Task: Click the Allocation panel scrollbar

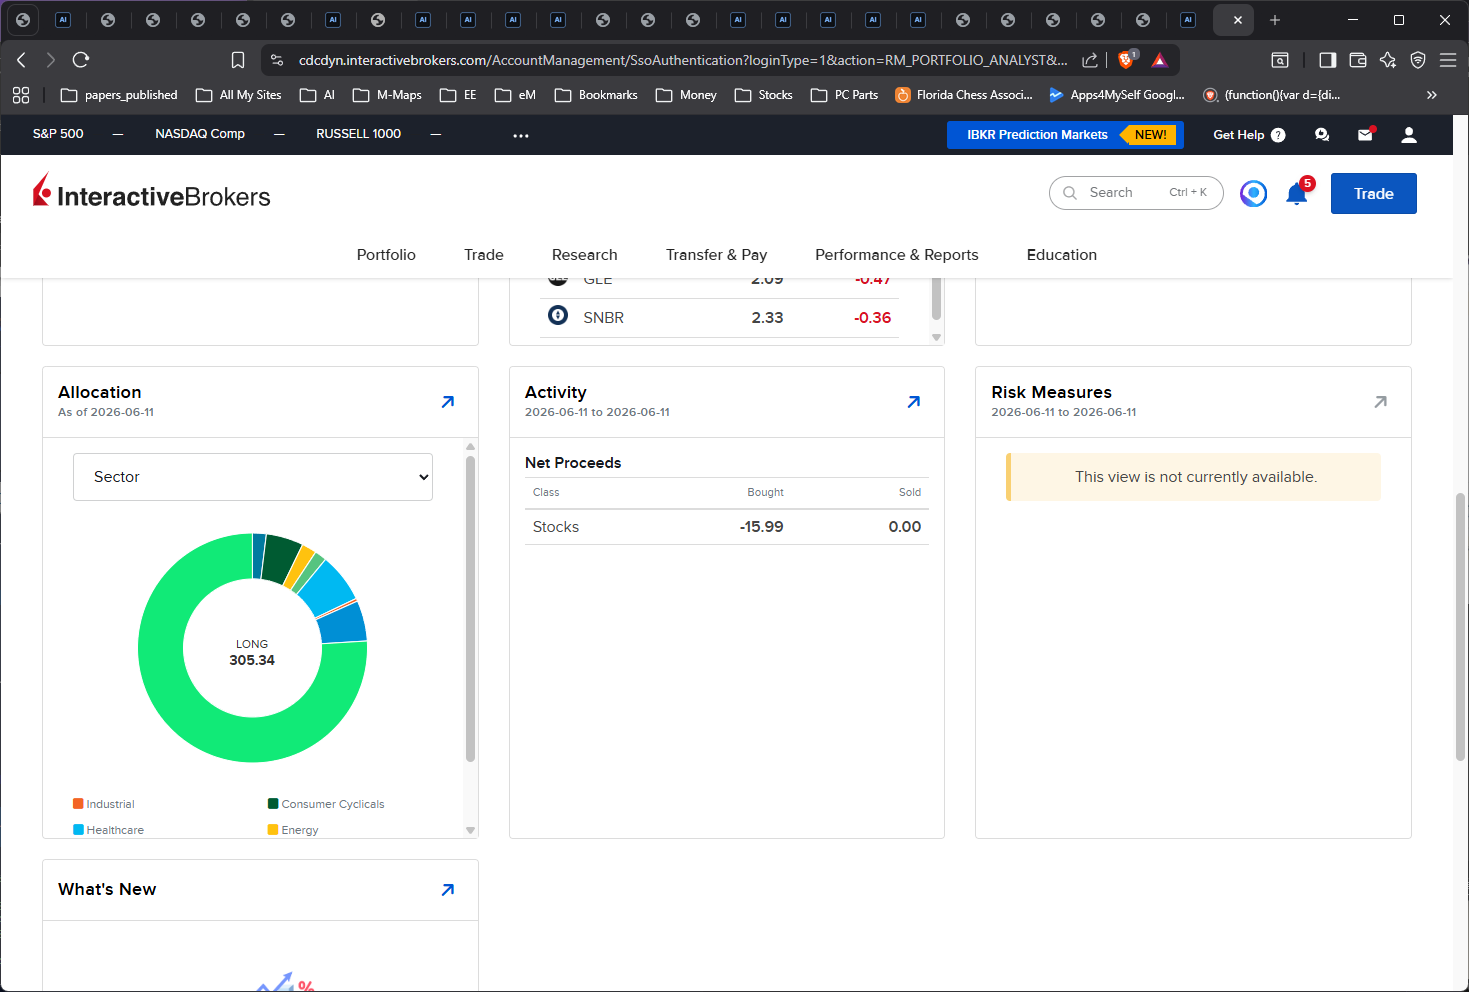Action: (470, 610)
